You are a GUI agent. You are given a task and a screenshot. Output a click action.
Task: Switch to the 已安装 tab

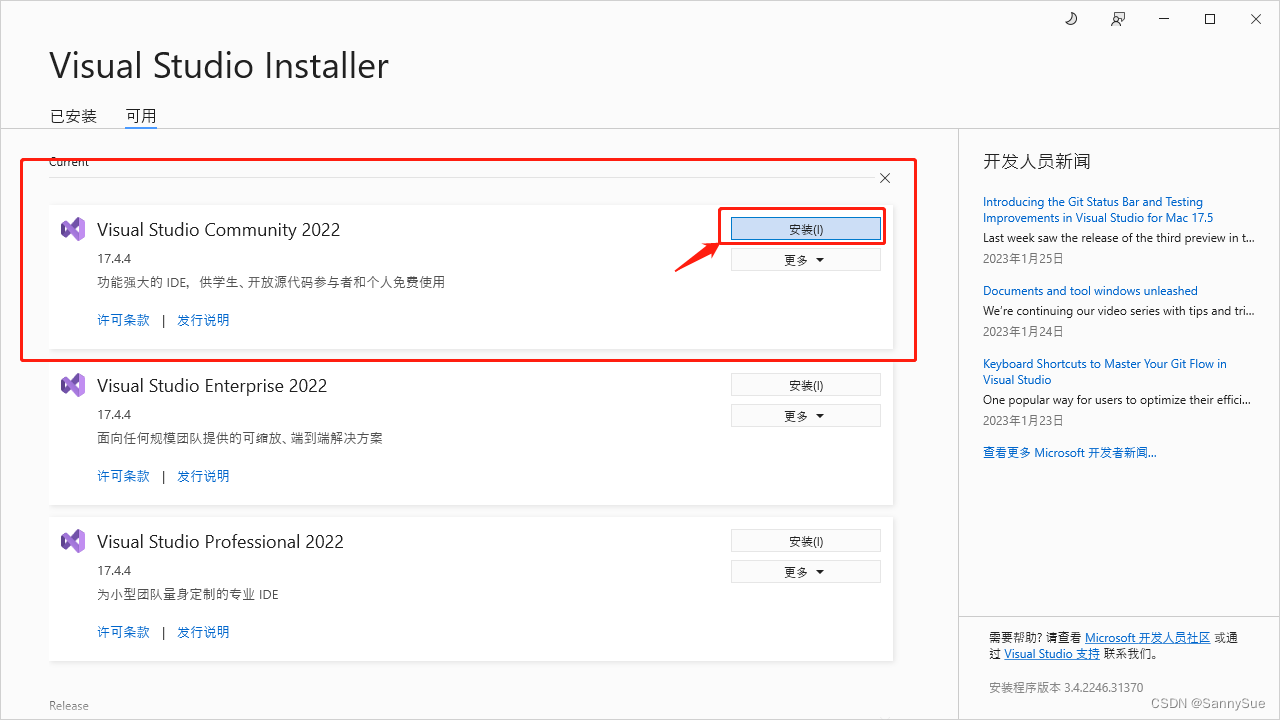coord(73,116)
